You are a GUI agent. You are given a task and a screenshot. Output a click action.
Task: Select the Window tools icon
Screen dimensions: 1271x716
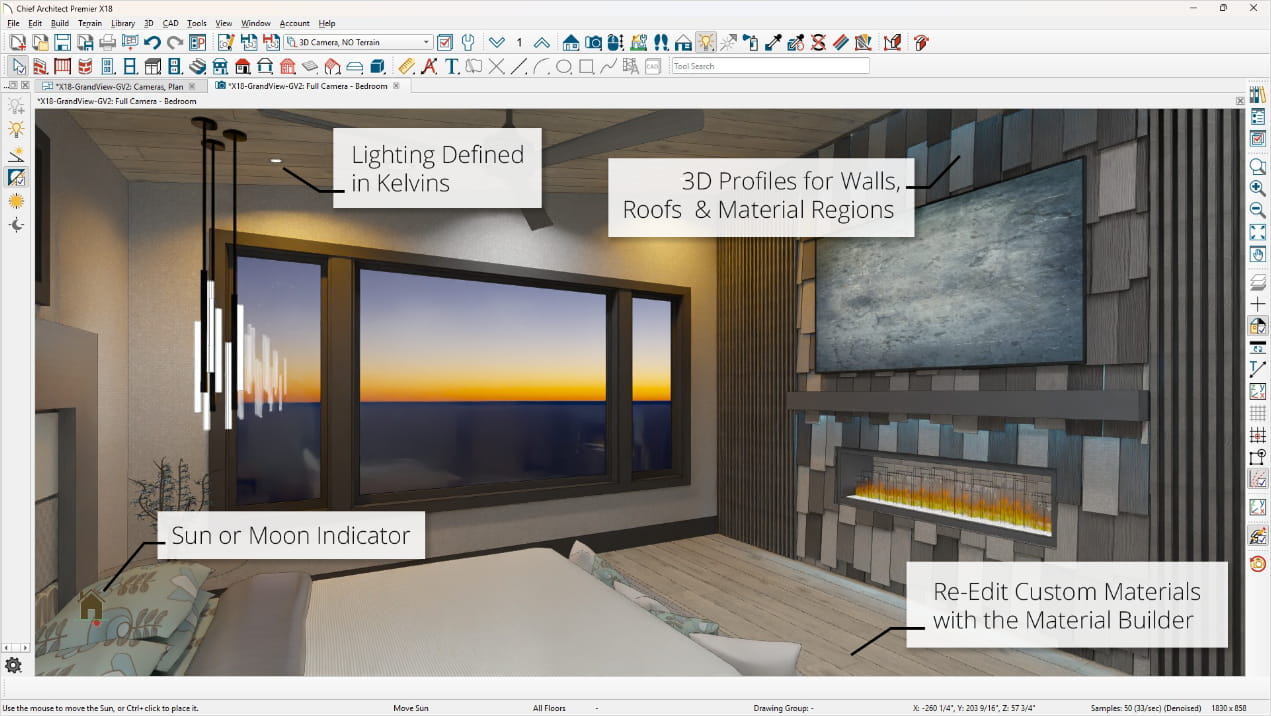(x=131, y=67)
